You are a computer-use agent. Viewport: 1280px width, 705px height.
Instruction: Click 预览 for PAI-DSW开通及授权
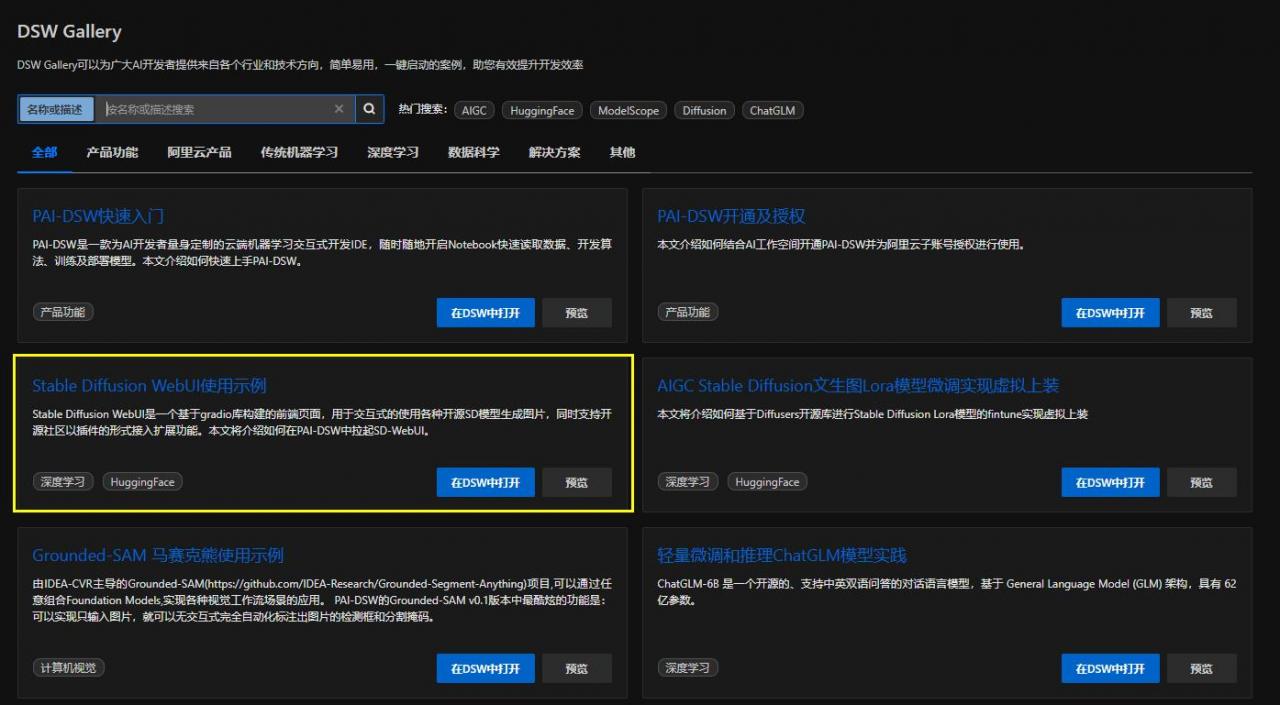1202,313
